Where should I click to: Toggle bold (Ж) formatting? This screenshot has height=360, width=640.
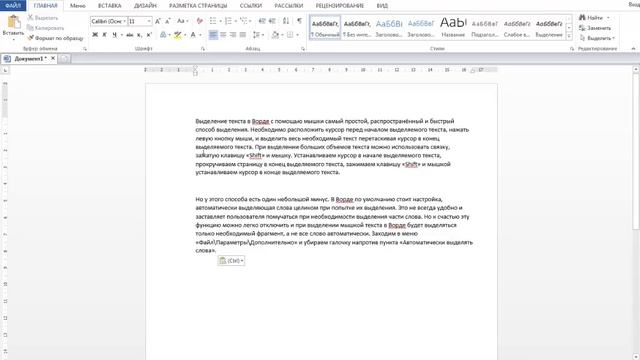tap(95, 35)
